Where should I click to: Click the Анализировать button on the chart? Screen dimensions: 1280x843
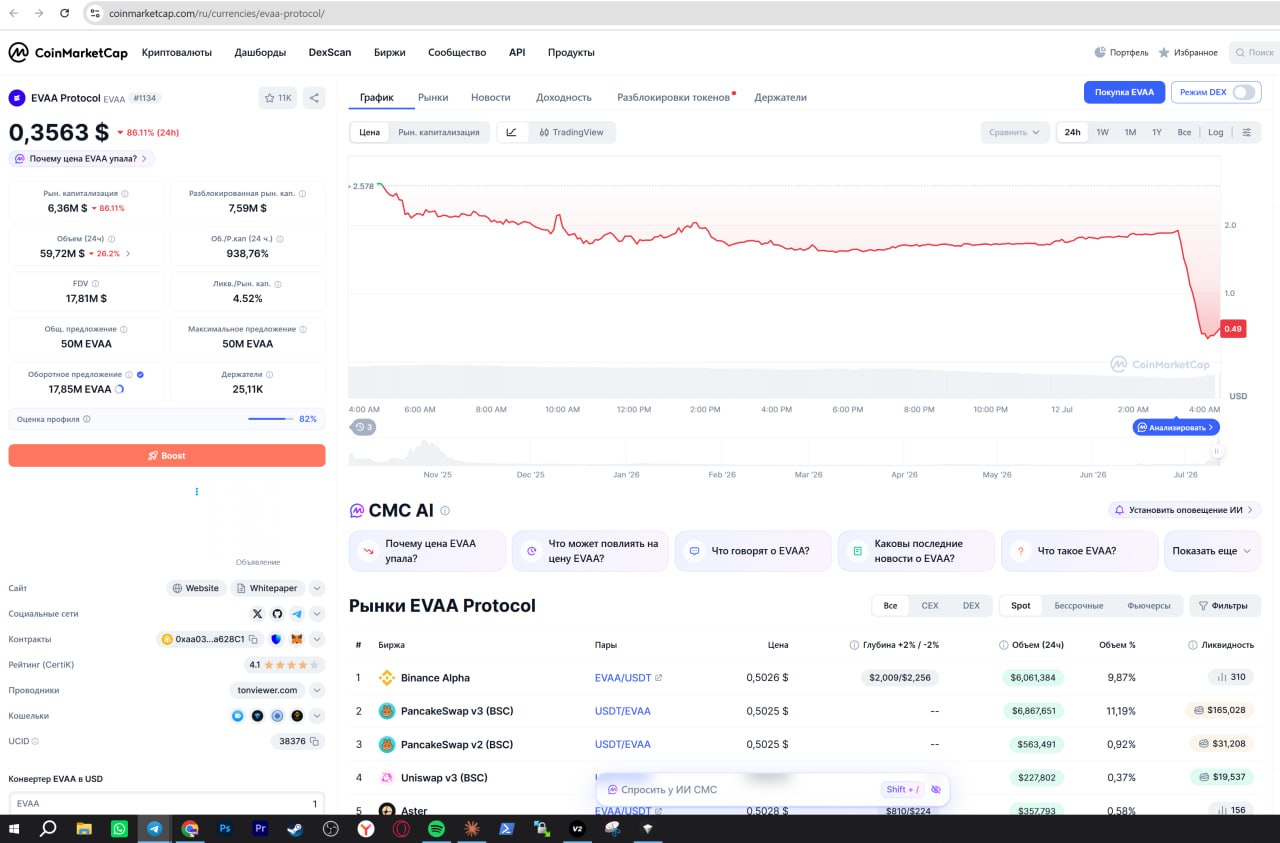point(1176,427)
